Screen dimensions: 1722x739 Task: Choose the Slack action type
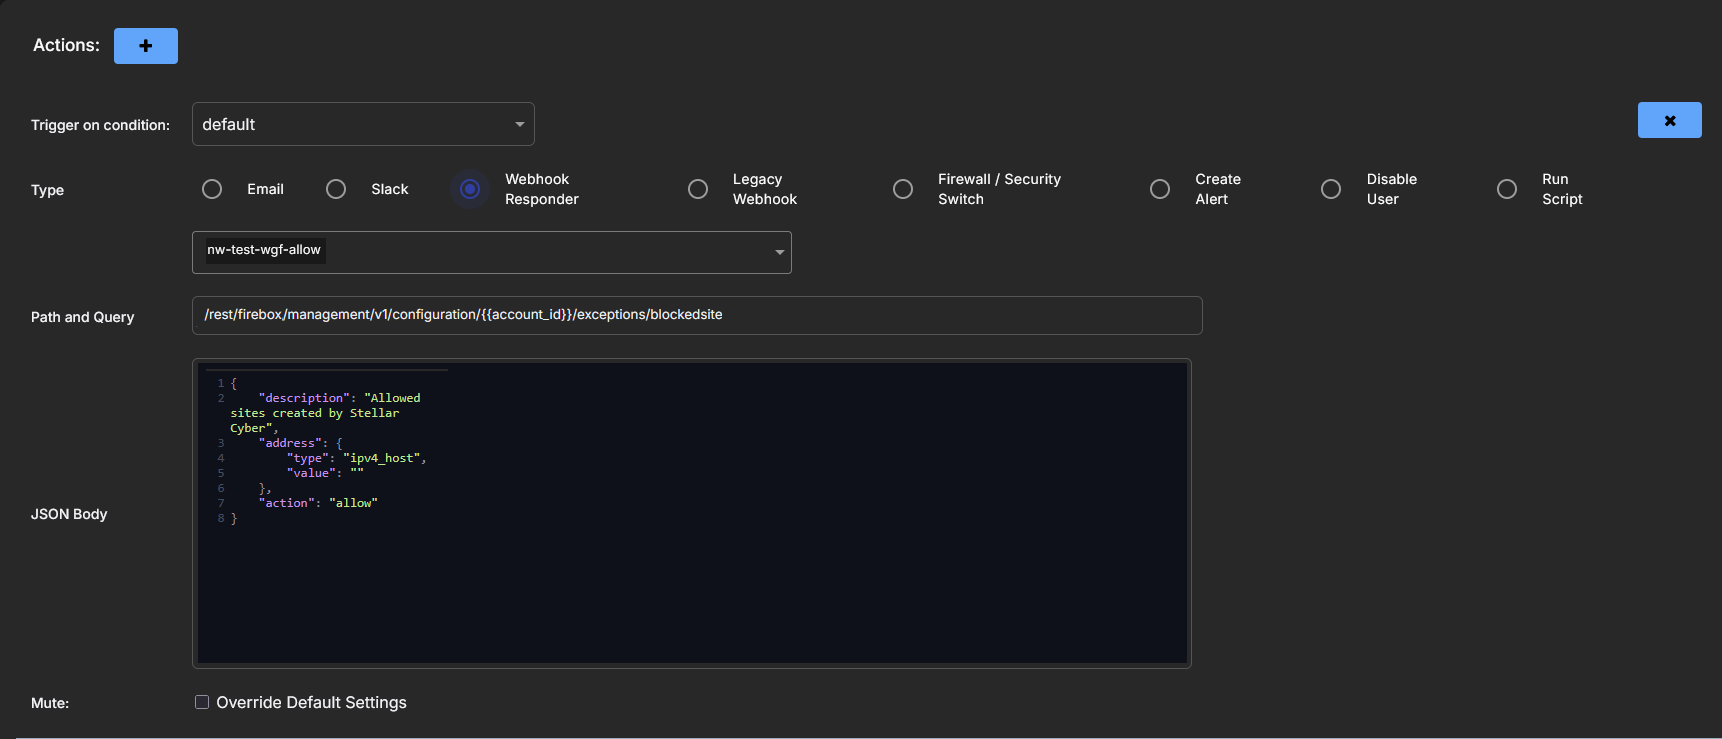[336, 189]
